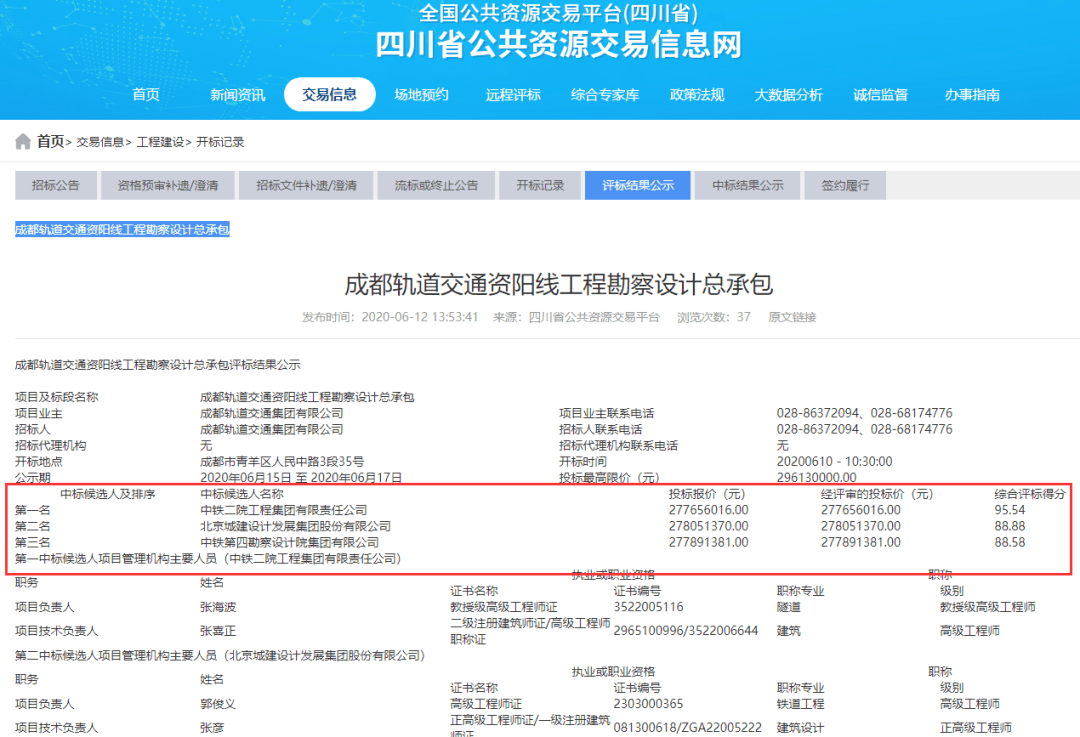Click the 教授级高级工程师证 certificate name
This screenshot has height=737, width=1080.
pos(504,608)
